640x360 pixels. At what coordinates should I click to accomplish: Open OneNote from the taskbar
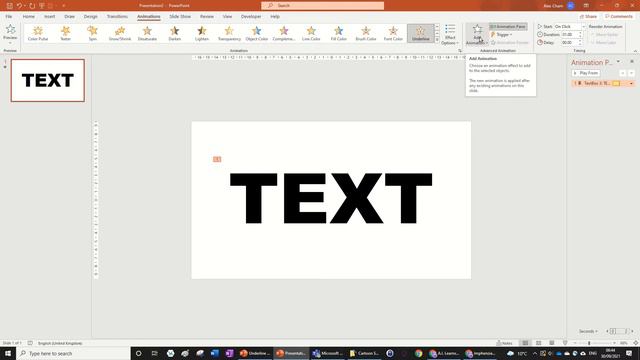click(229, 353)
